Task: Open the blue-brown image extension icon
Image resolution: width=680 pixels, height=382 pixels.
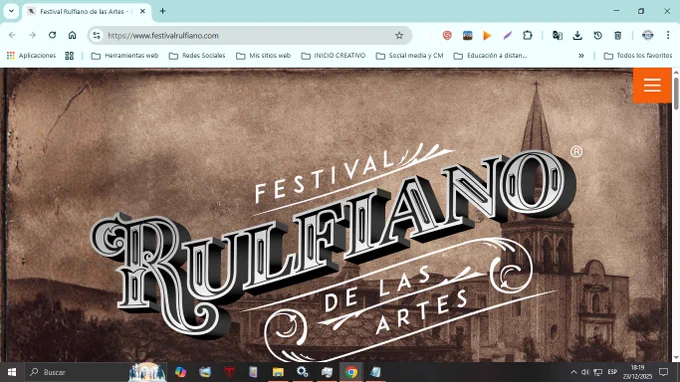Action: (468, 36)
